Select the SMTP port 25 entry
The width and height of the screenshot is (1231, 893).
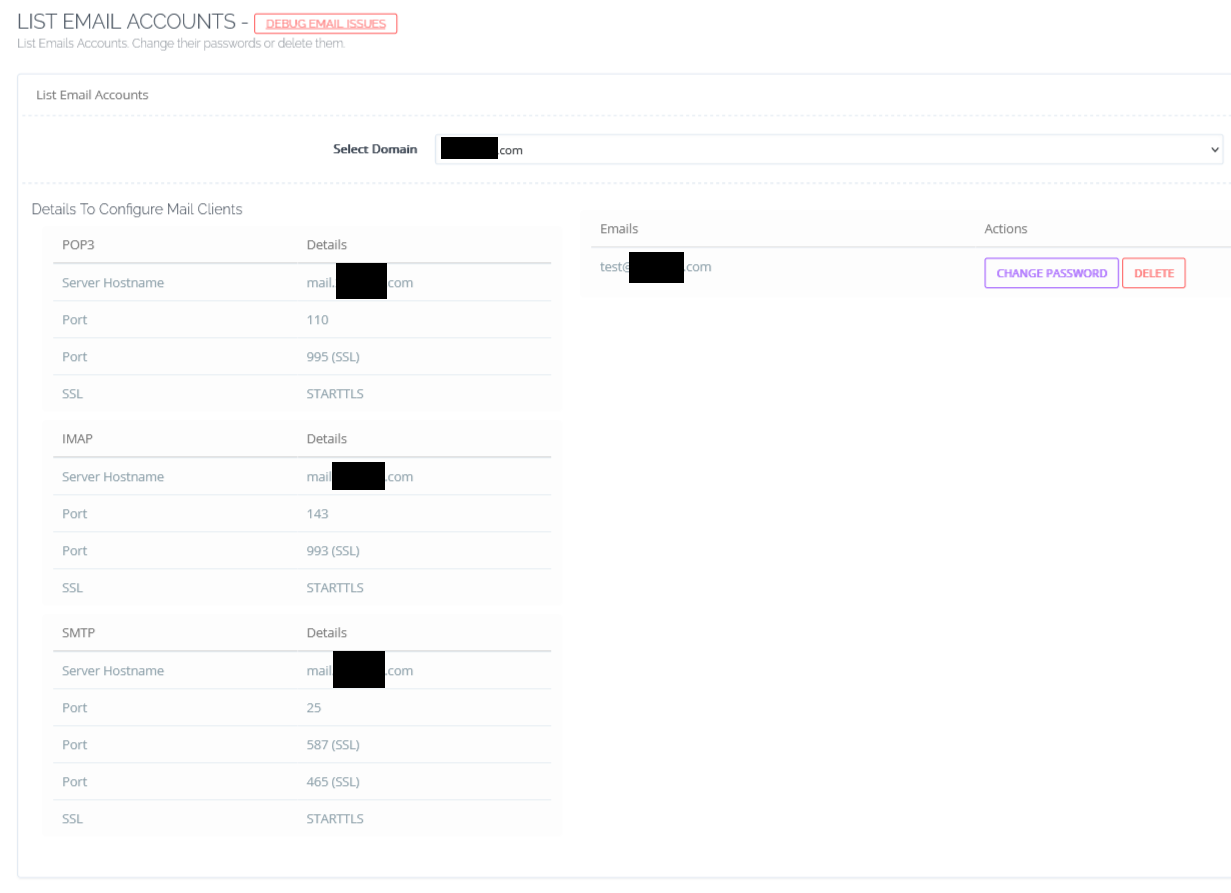click(x=313, y=707)
